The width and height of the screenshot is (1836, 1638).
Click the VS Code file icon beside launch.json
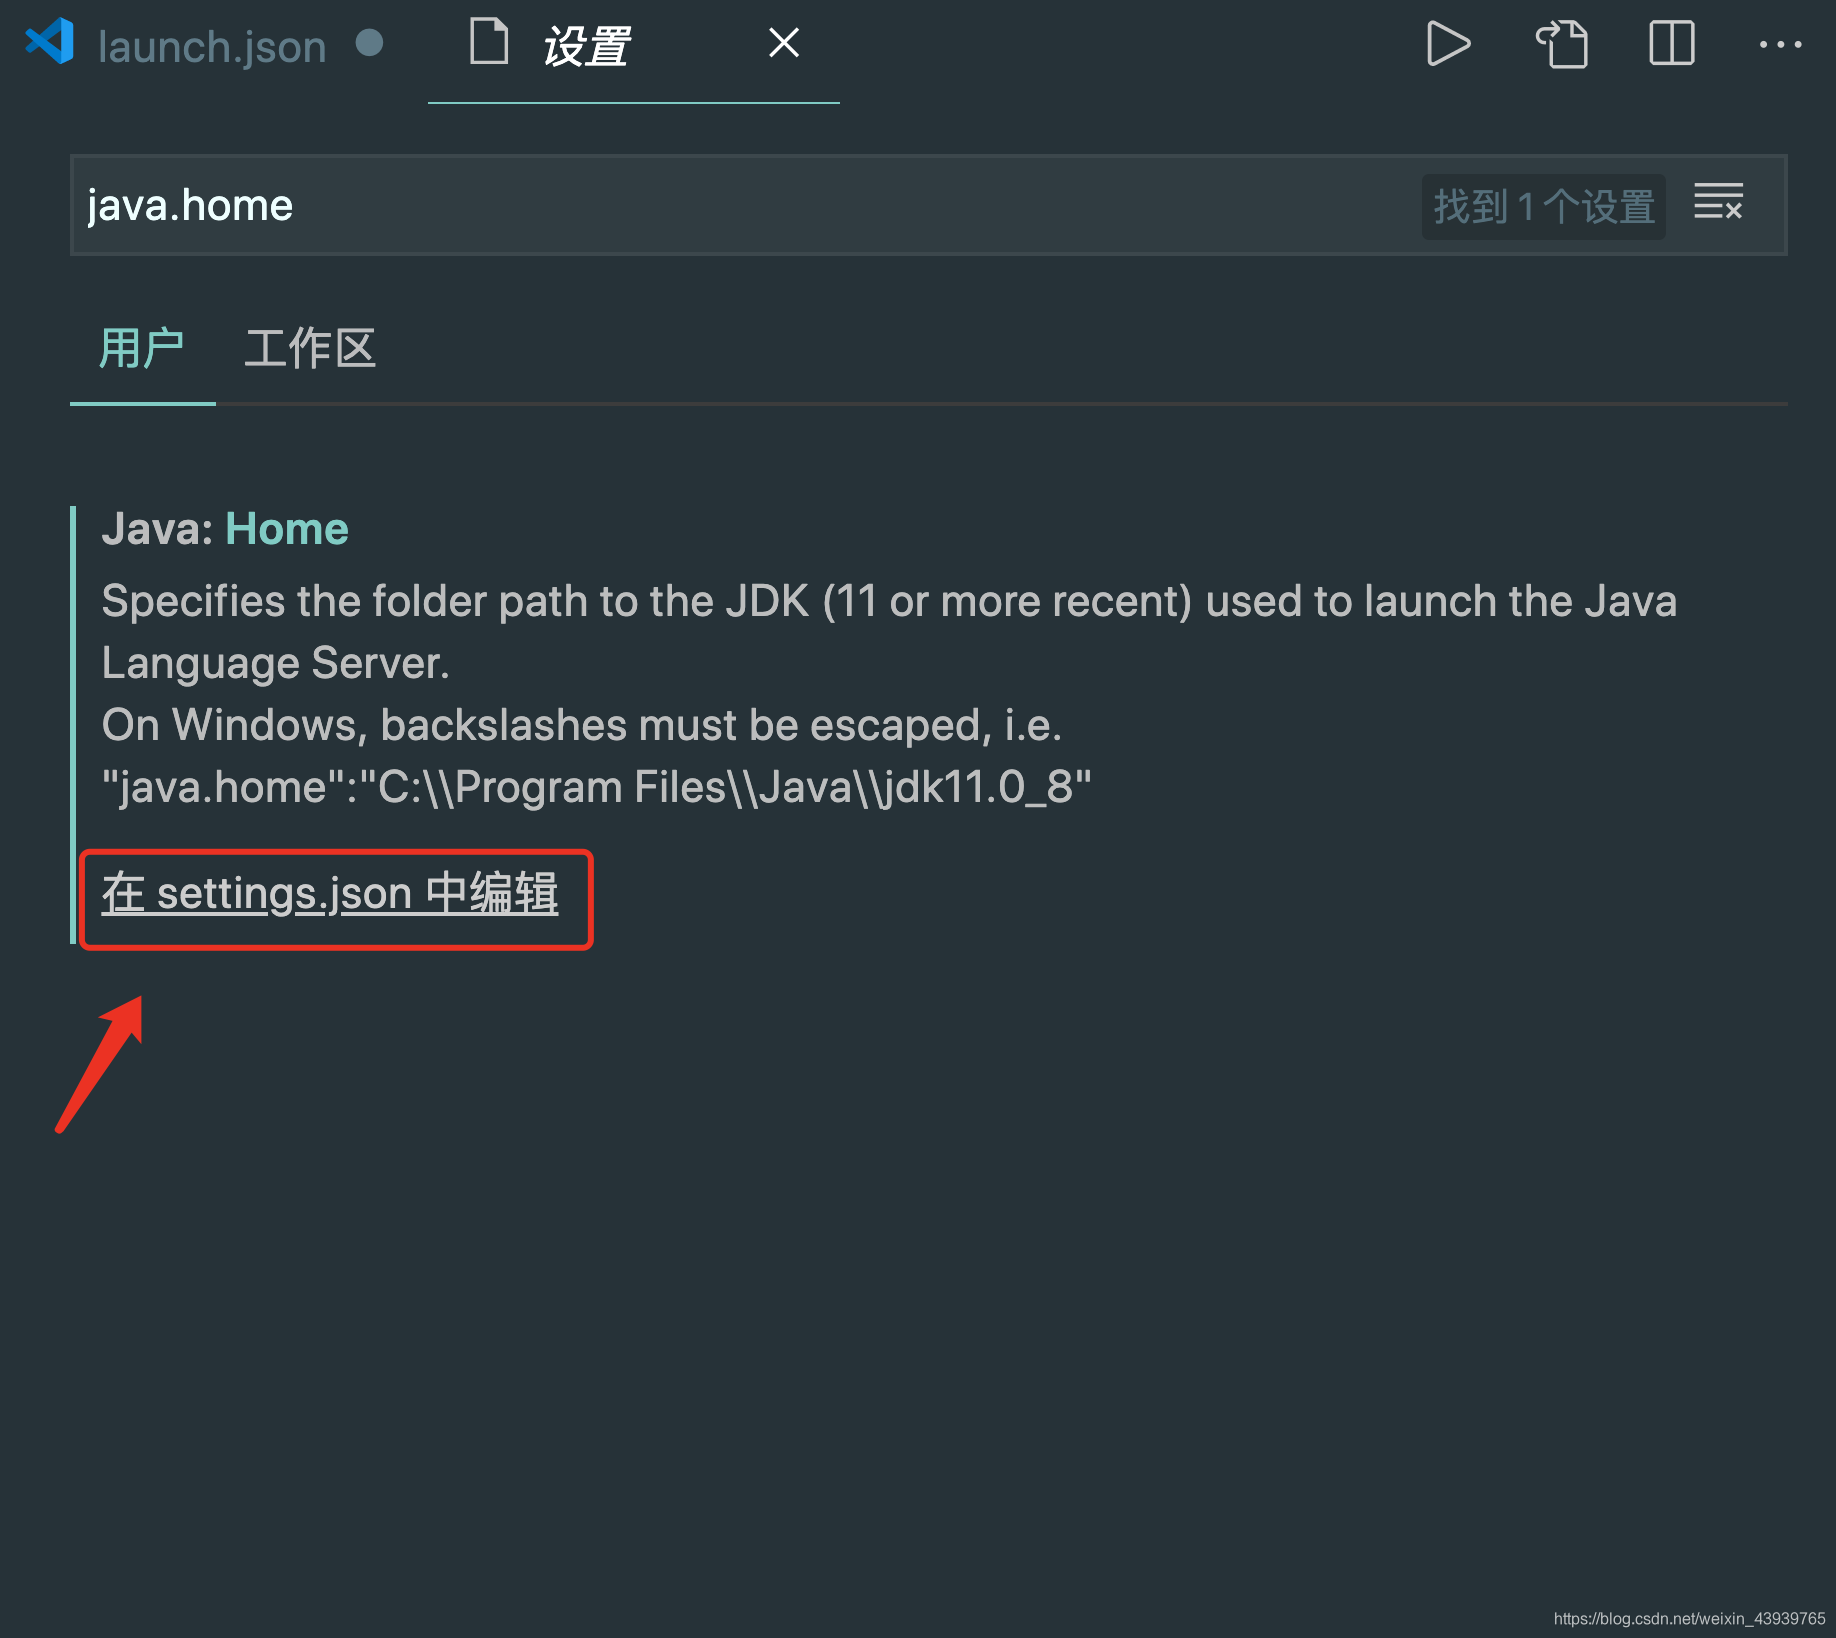point(50,43)
